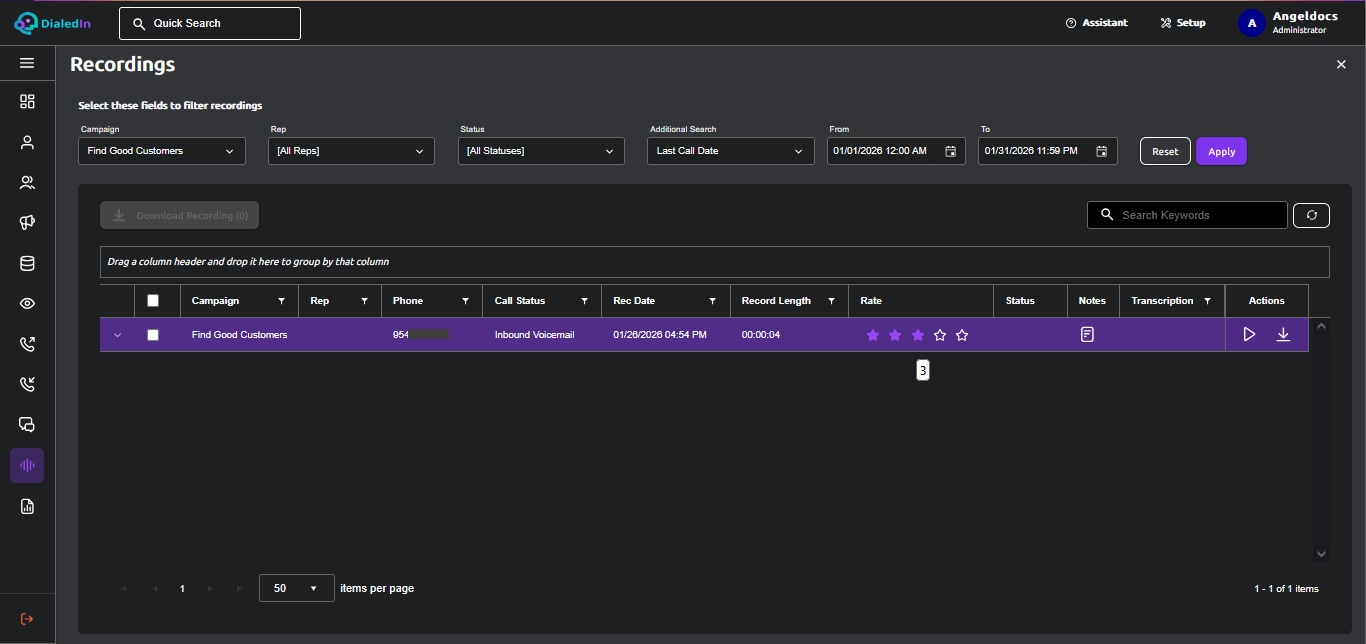The height and width of the screenshot is (644, 1366).
Task: Click the refresh icon next to Search Keywords
Action: tap(1311, 215)
